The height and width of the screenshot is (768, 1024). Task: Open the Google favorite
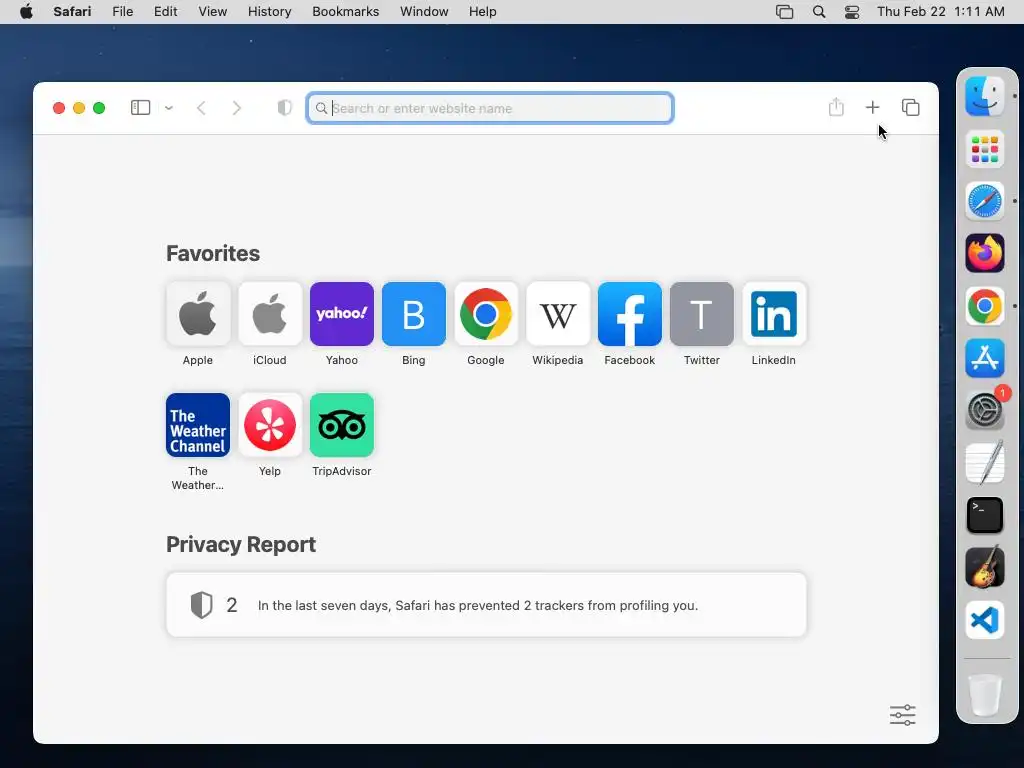pos(486,314)
